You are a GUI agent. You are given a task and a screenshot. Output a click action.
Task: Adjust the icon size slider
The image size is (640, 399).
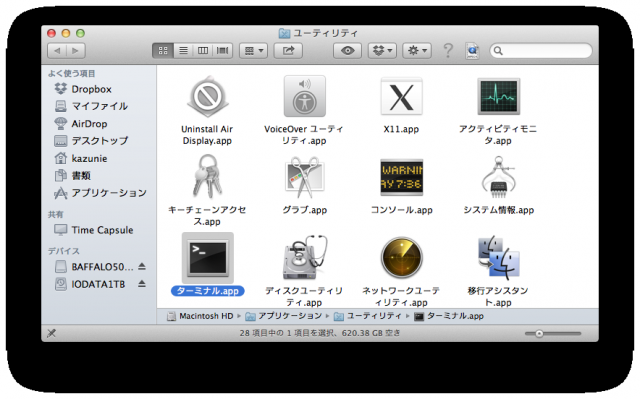click(539, 333)
